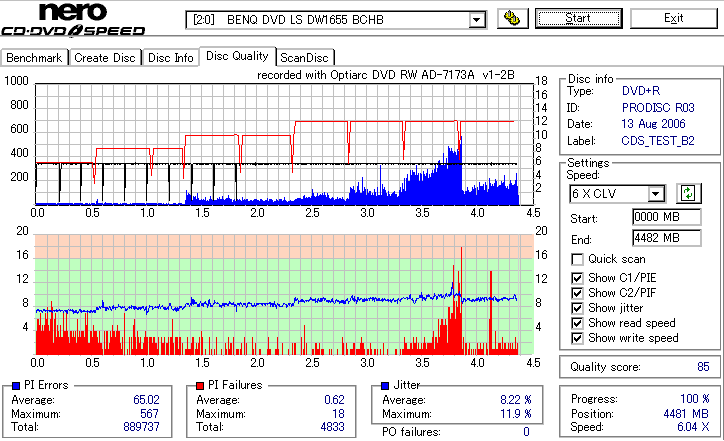Disable Show jitter checkbox
The height and width of the screenshot is (441, 724).
(577, 308)
